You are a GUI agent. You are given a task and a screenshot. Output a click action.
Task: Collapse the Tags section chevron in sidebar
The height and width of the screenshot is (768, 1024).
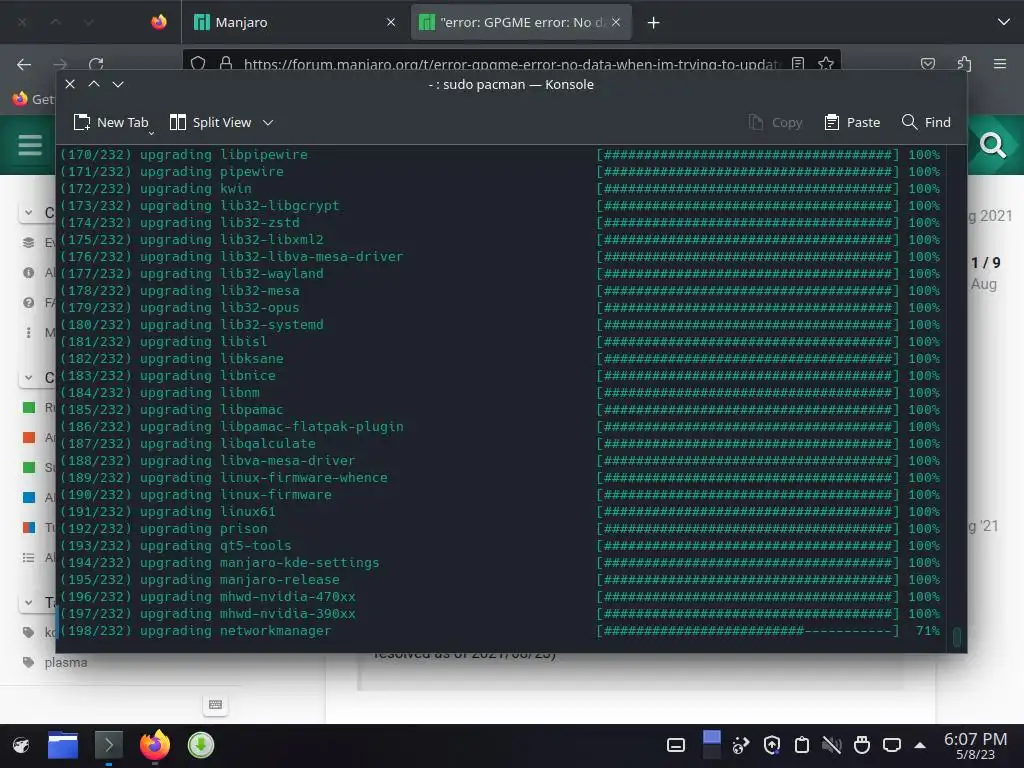pyautogui.click(x=28, y=602)
